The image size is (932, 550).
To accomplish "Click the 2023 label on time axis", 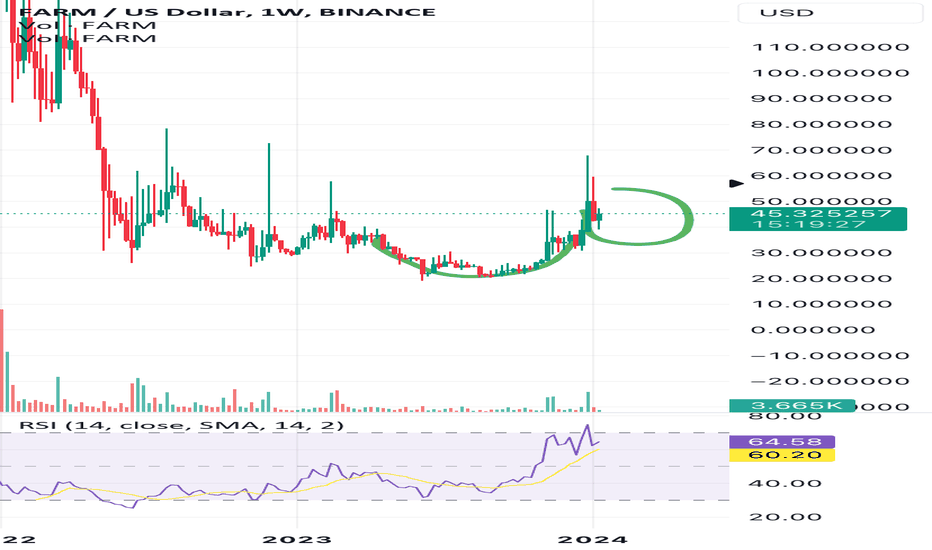I will coord(297,539).
